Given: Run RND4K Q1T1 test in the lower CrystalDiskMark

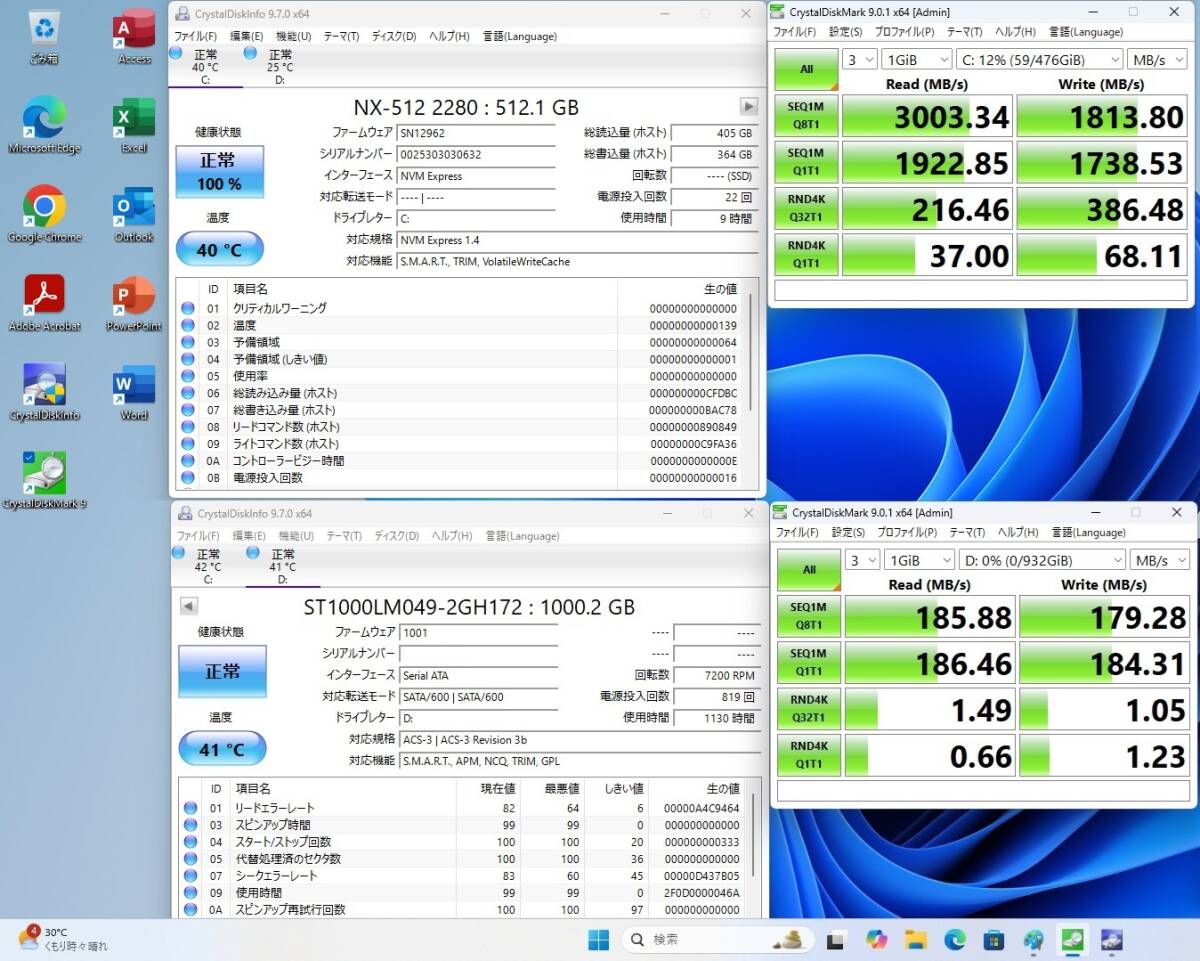Looking at the screenshot, I should click(809, 755).
